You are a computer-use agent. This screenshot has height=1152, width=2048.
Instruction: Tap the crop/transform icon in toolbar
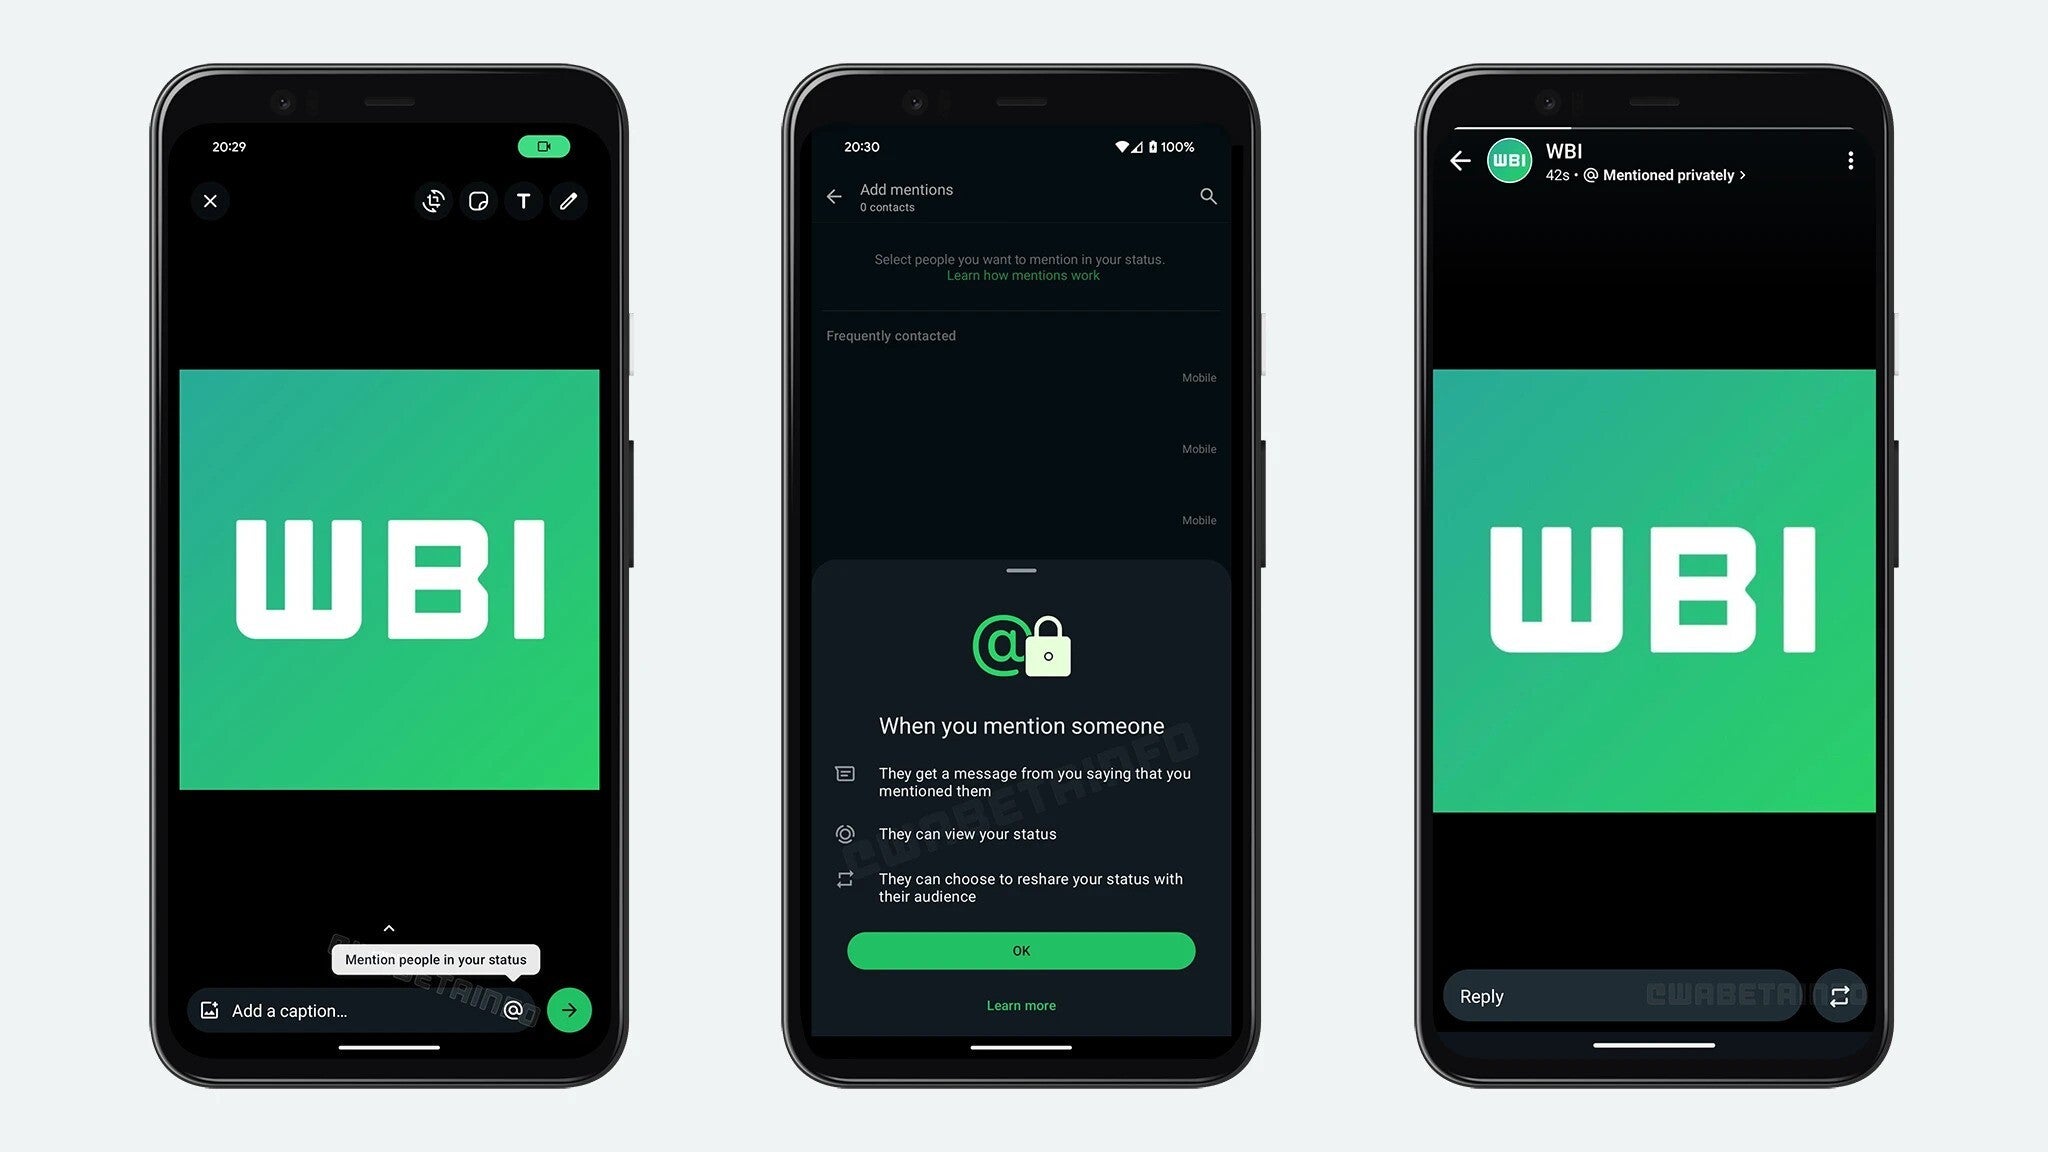pos(433,201)
